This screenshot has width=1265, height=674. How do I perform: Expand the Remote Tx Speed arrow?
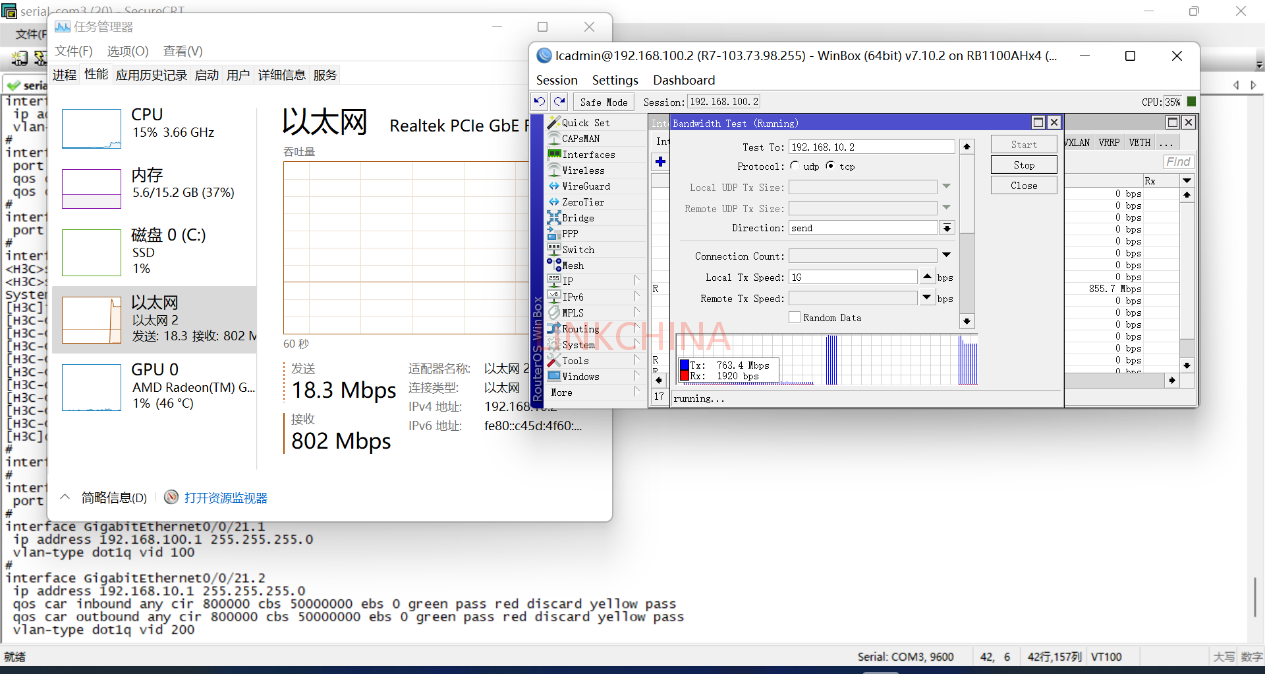coord(927,298)
